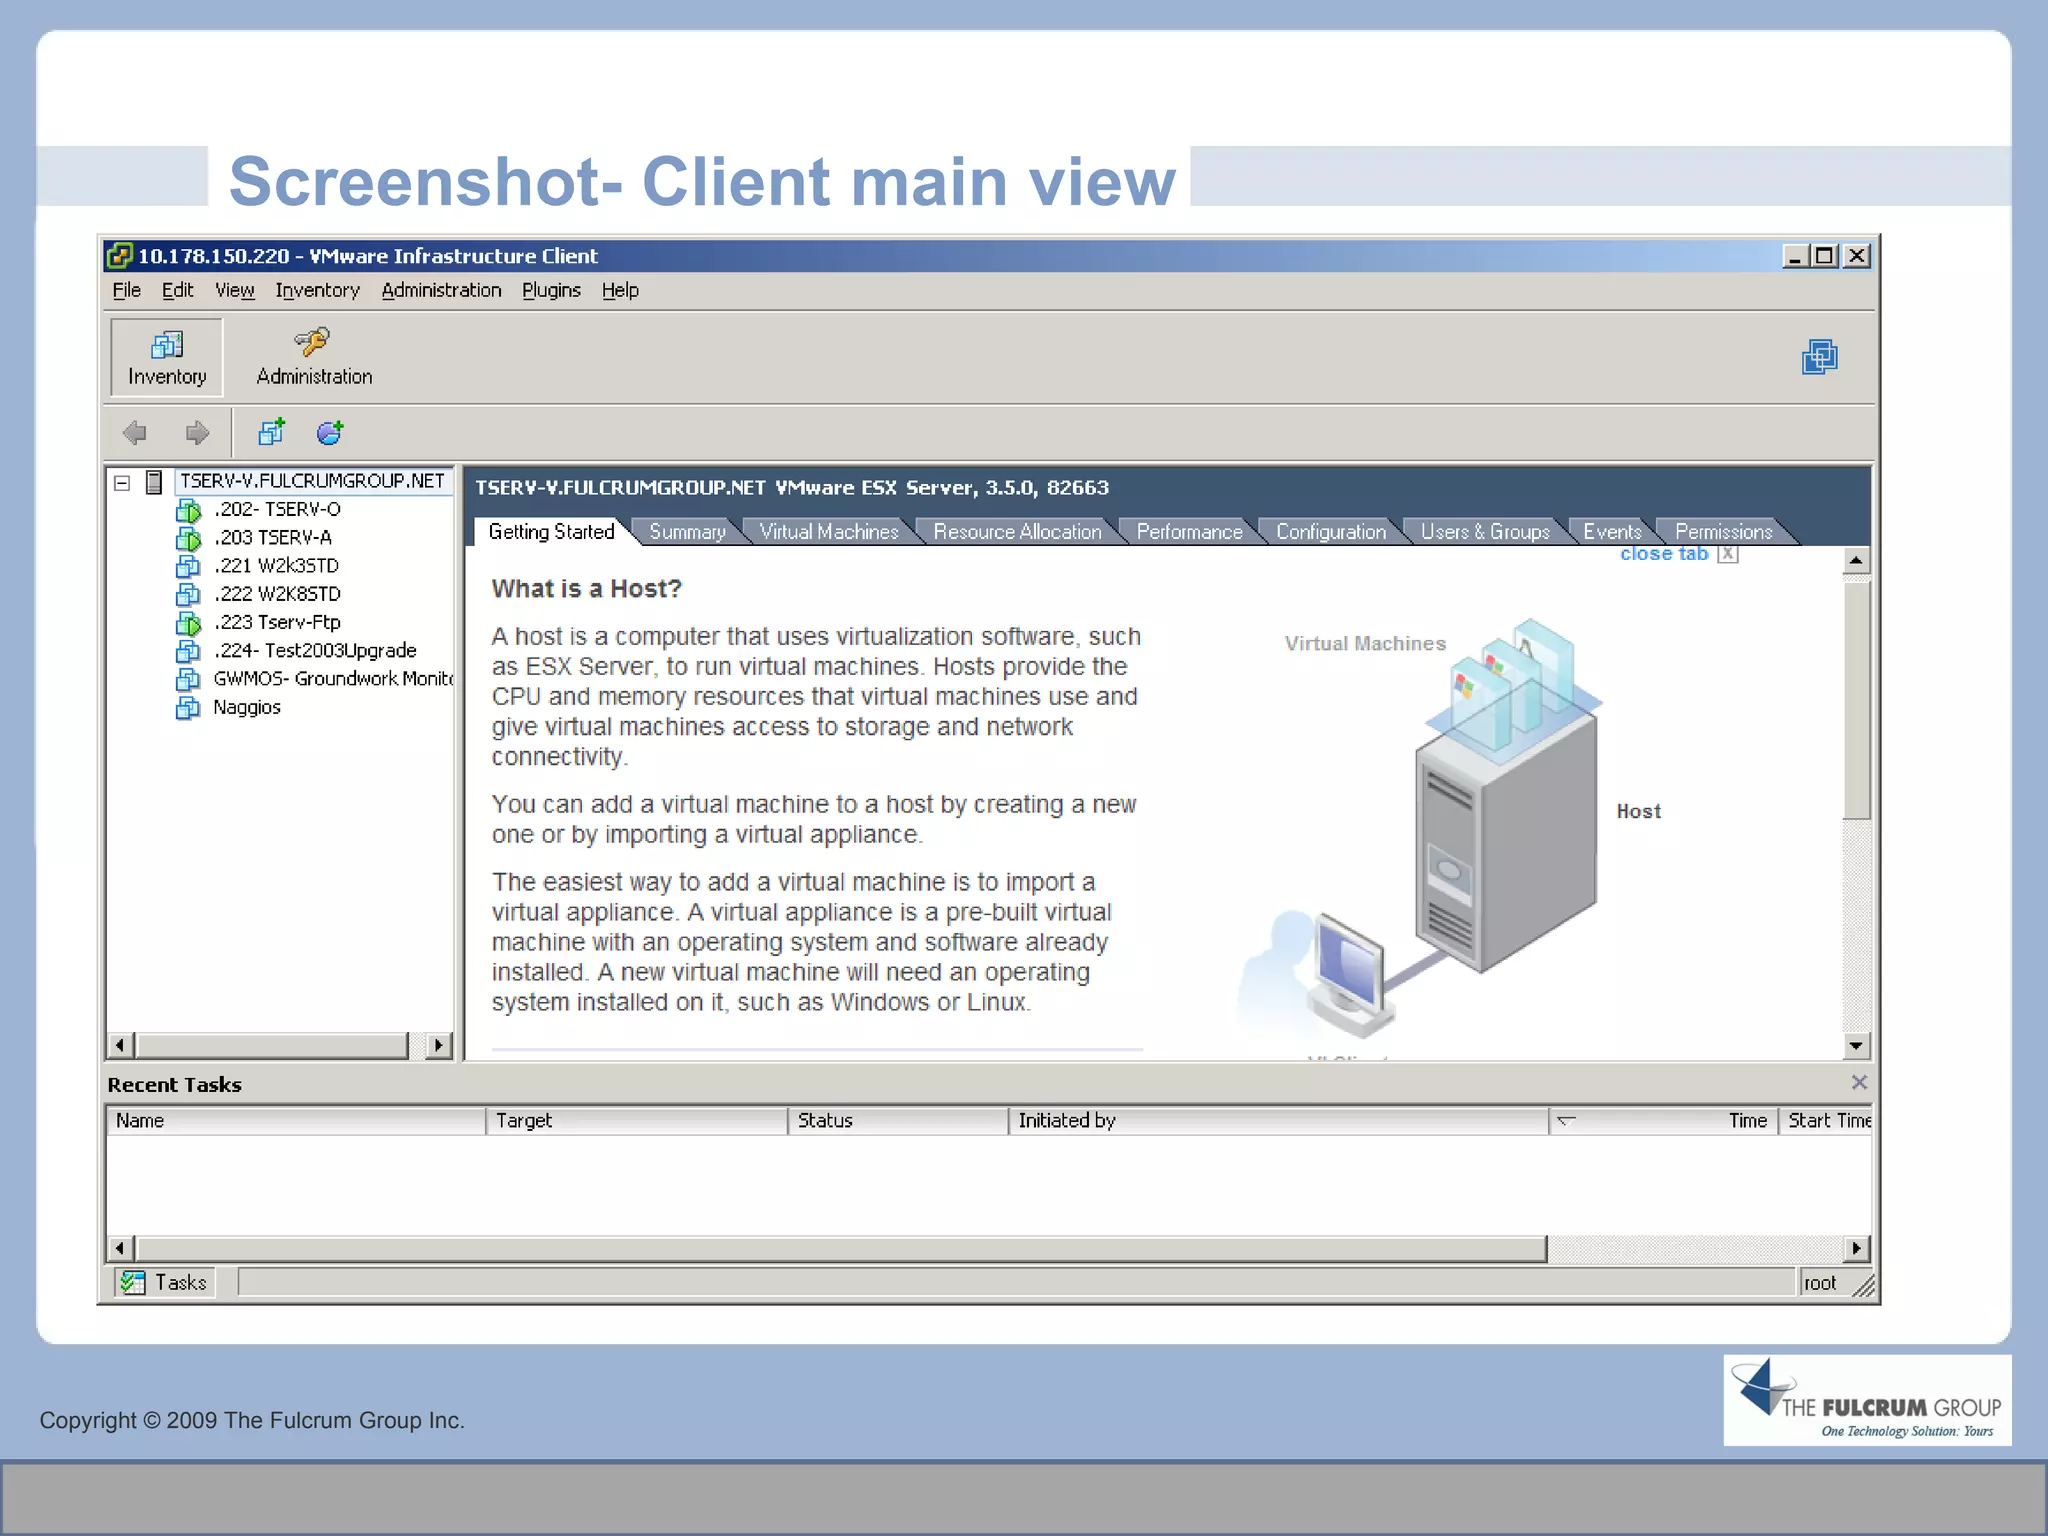Switch to the Getting Started tab

pos(551,532)
